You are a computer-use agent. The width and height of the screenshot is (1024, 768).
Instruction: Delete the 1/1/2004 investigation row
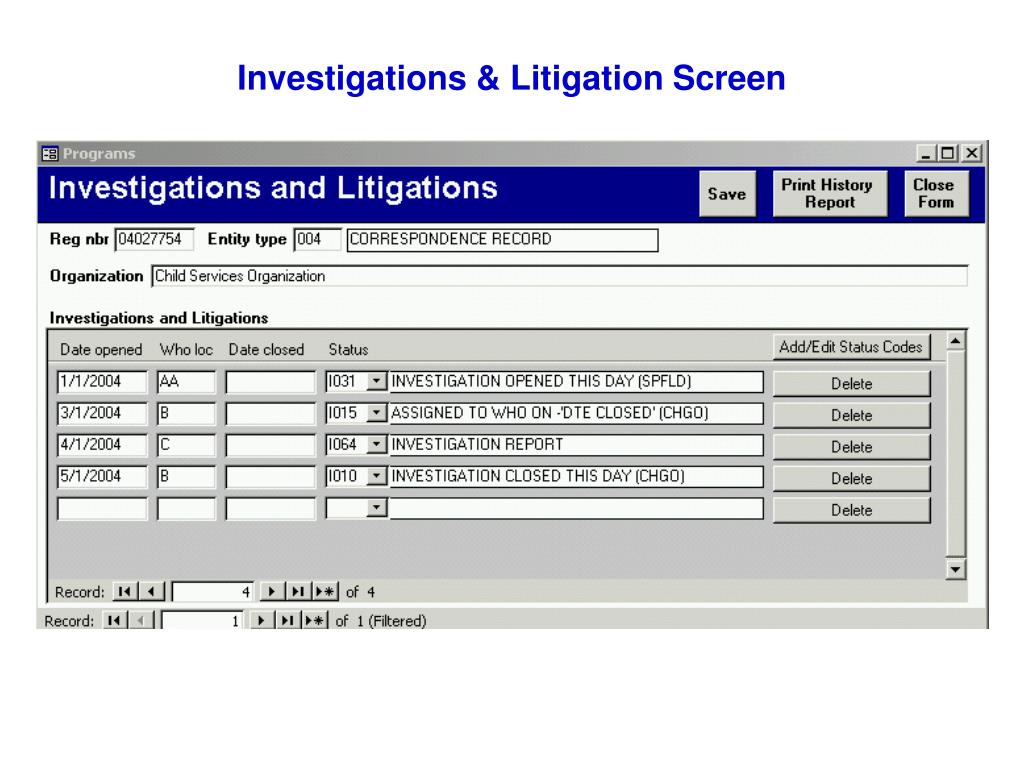coord(852,384)
